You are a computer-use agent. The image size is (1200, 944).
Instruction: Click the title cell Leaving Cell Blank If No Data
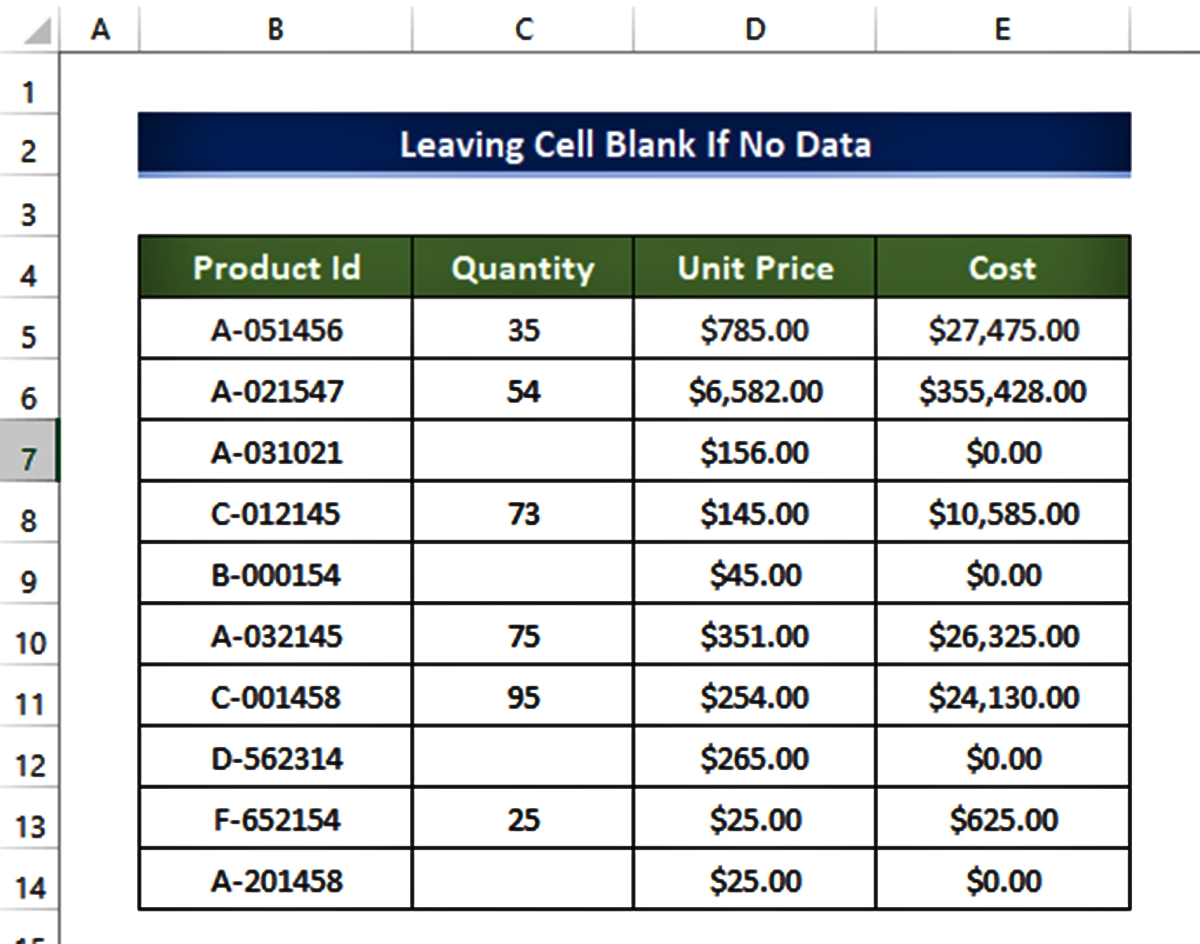(634, 147)
